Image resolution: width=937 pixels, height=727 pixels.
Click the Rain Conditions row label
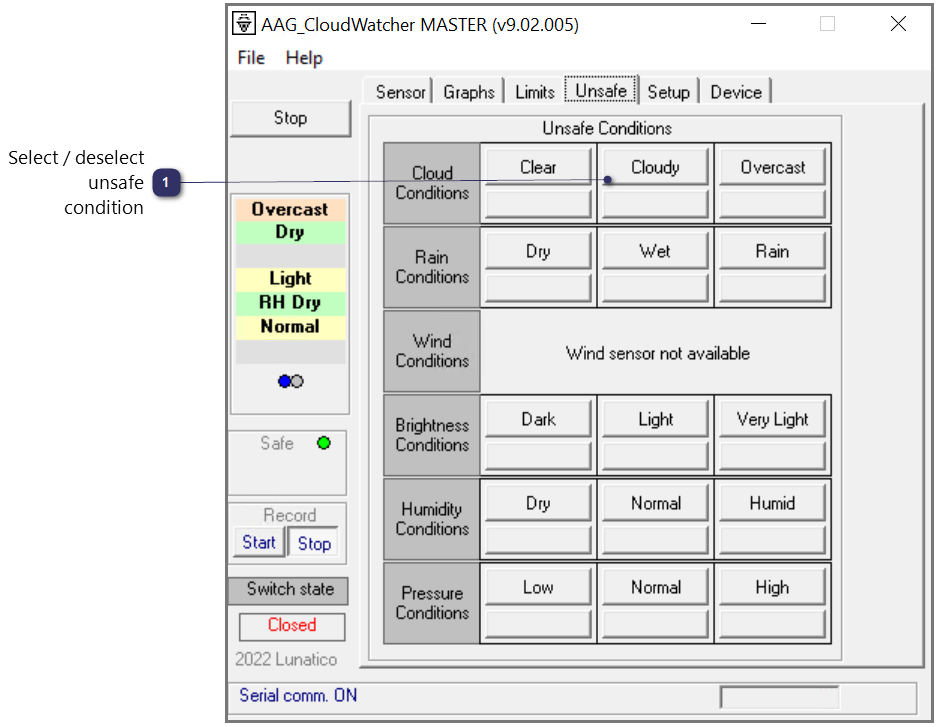pos(432,267)
